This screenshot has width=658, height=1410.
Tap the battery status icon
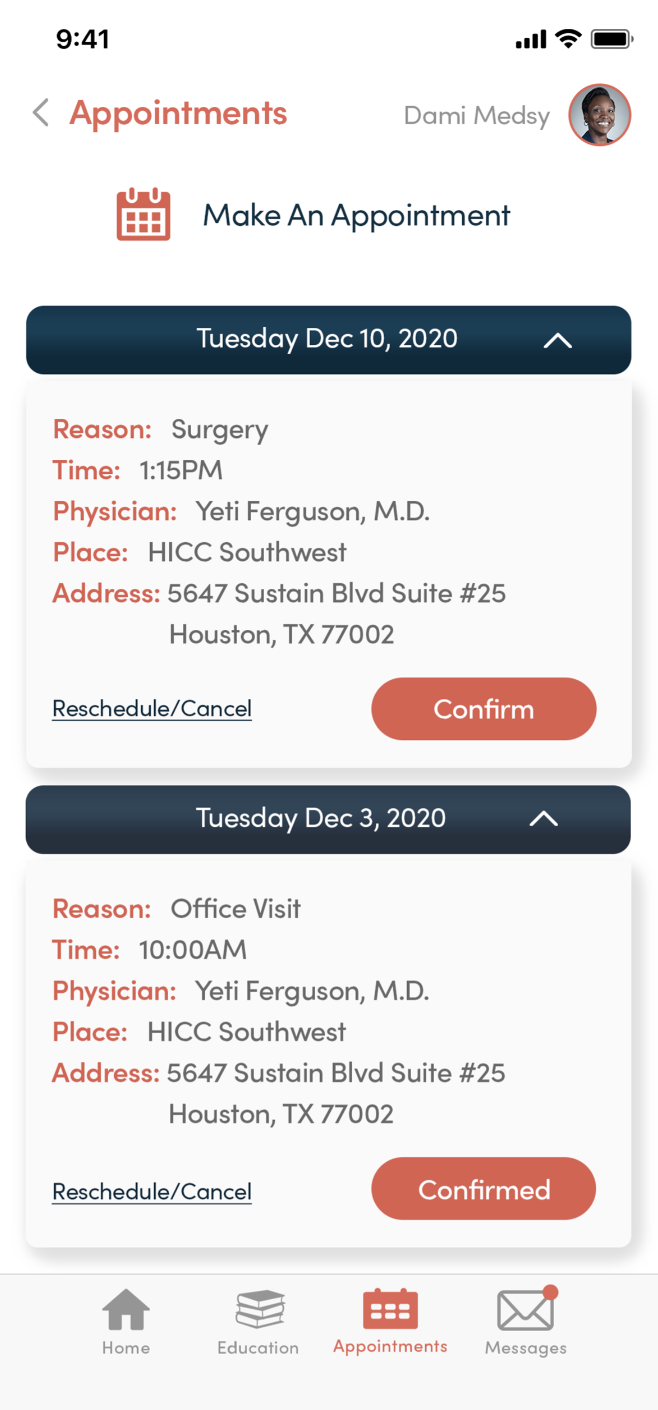(x=611, y=39)
